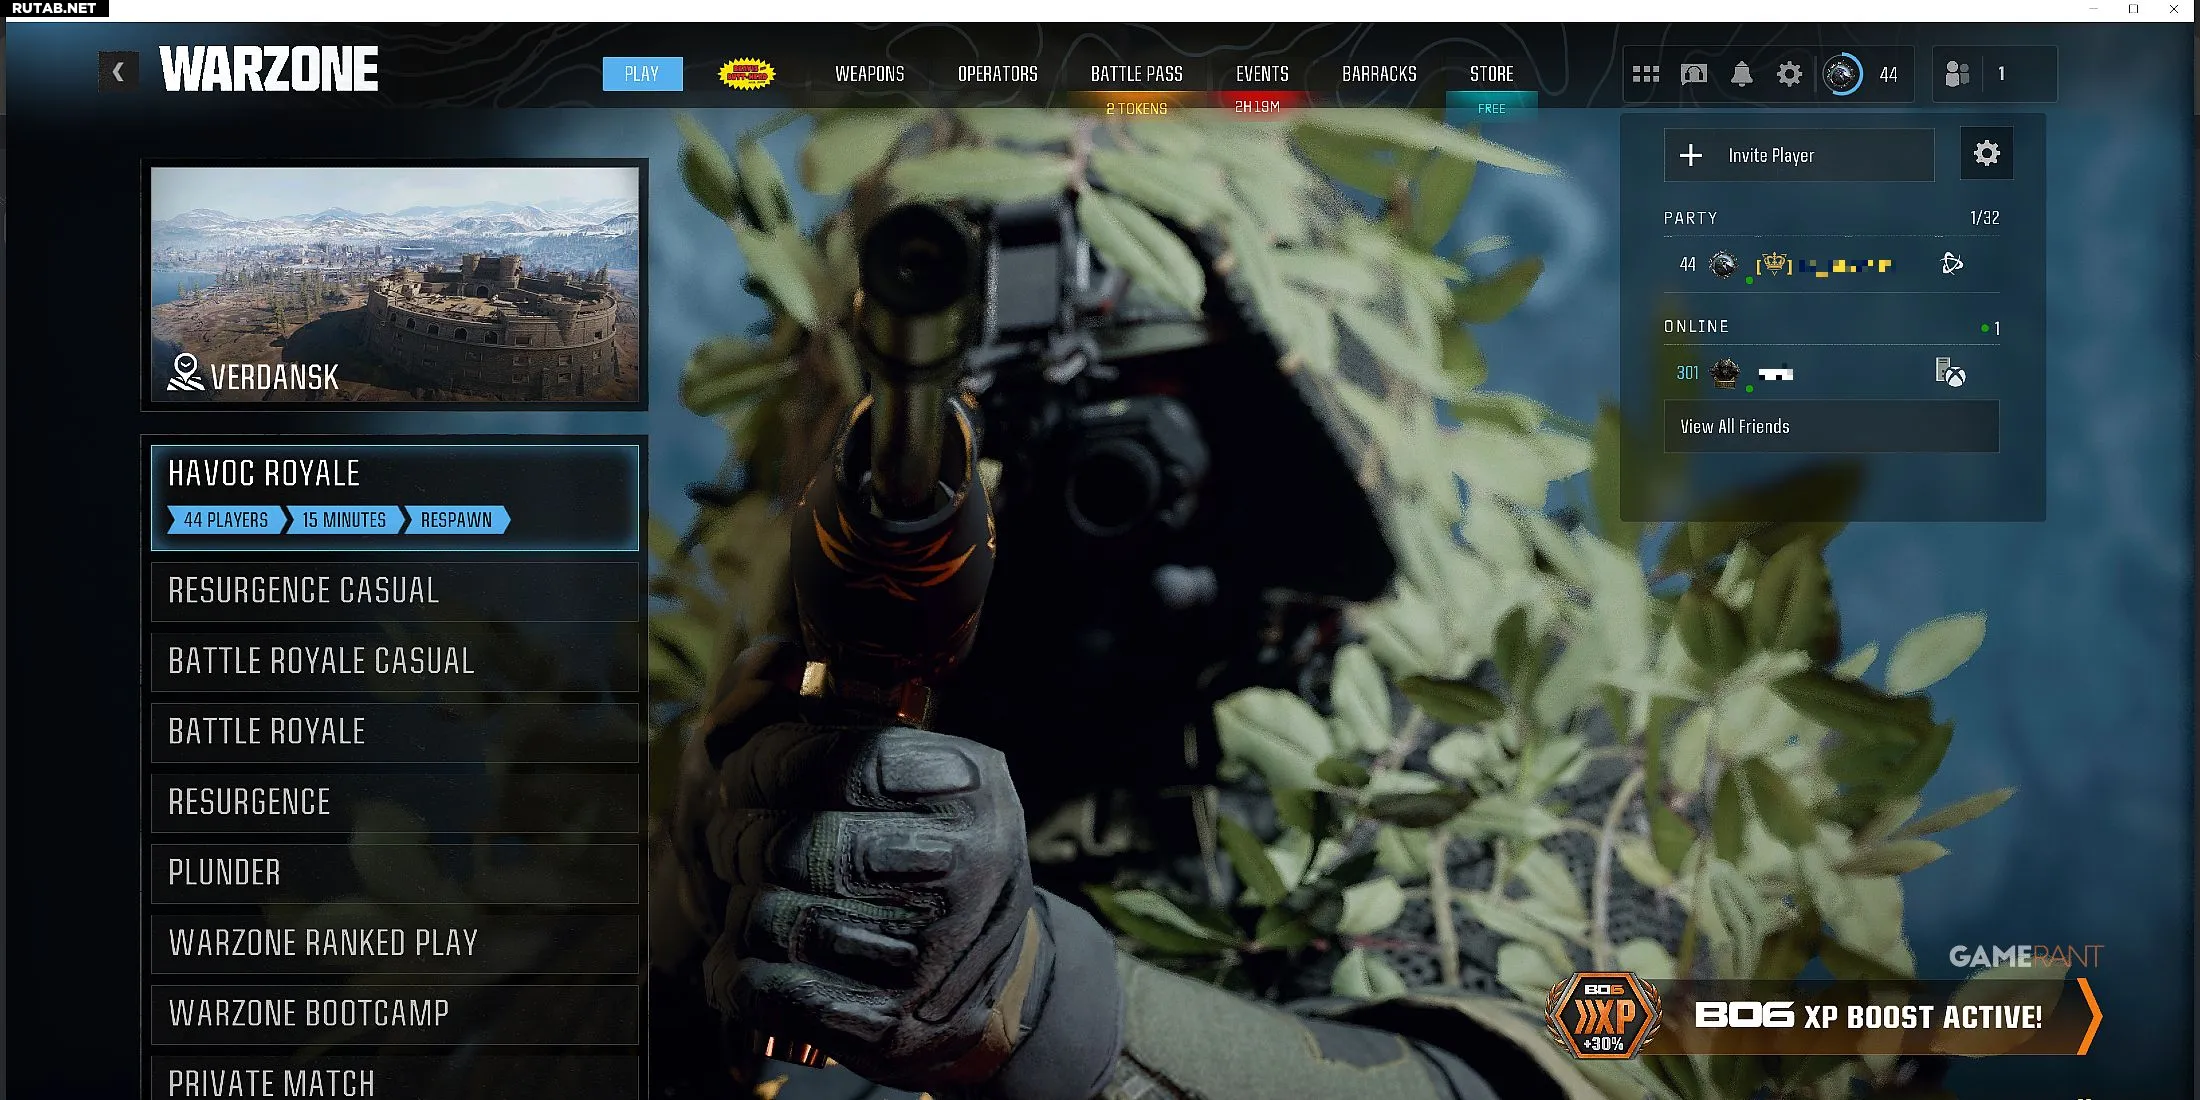Select the PLUNDER game mode

tap(395, 873)
